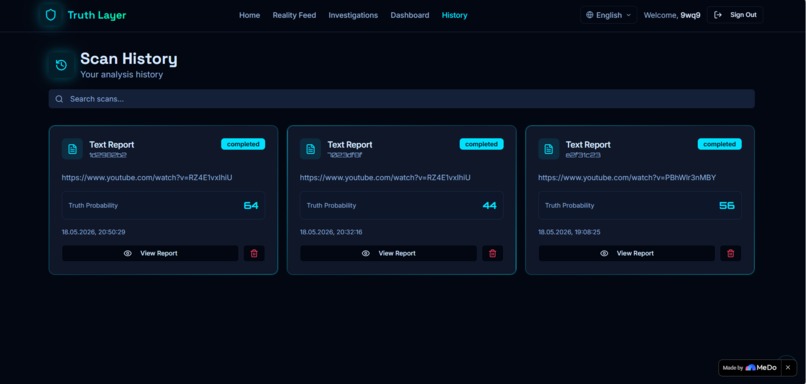Screen dimensions: 806x384
Task: Click the magnifier icon in the search bar
Action: [60, 99]
